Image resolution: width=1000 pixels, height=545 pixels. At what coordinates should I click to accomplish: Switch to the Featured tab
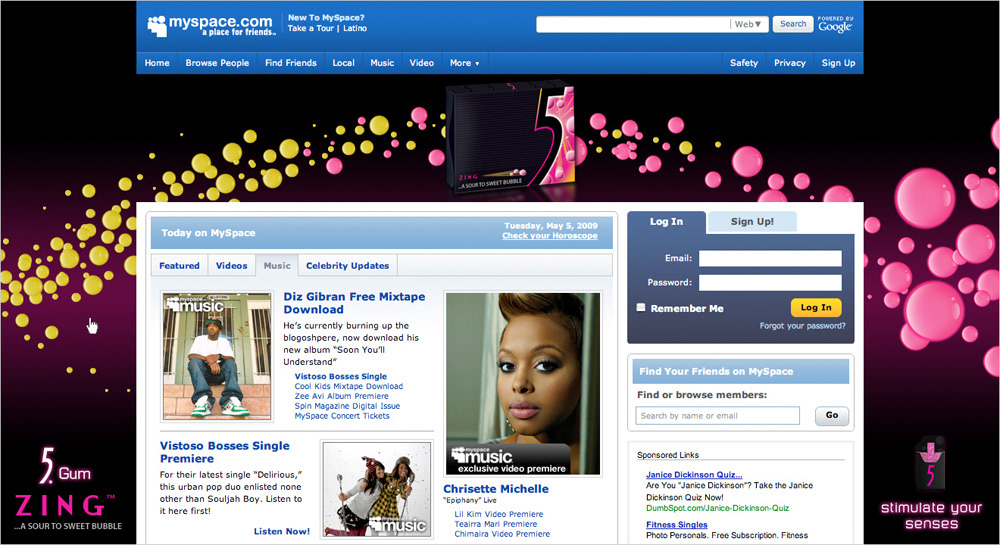(x=179, y=266)
